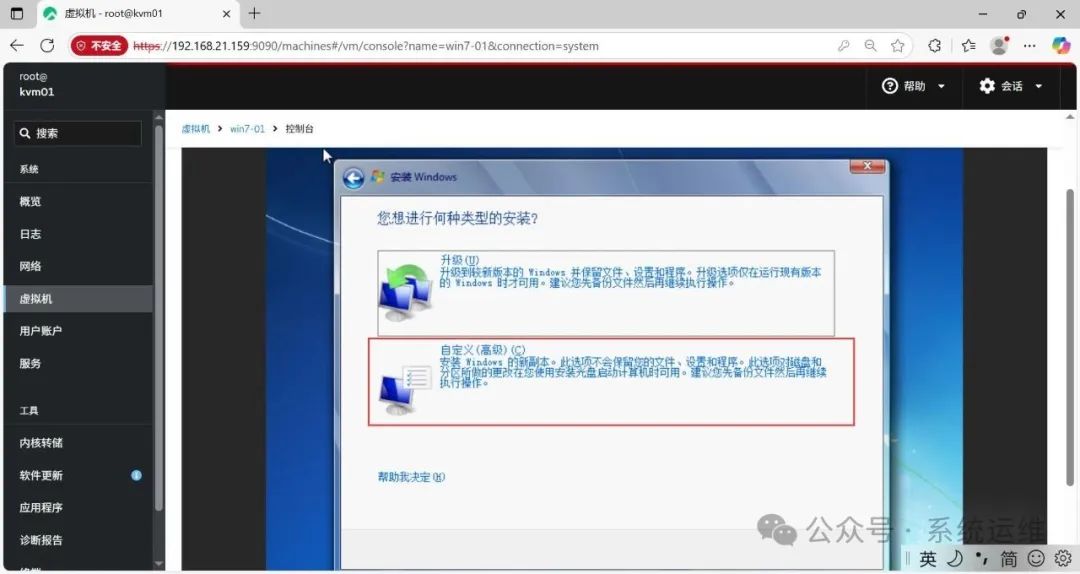Click the 软件更新 info badge icon

click(x=136, y=475)
